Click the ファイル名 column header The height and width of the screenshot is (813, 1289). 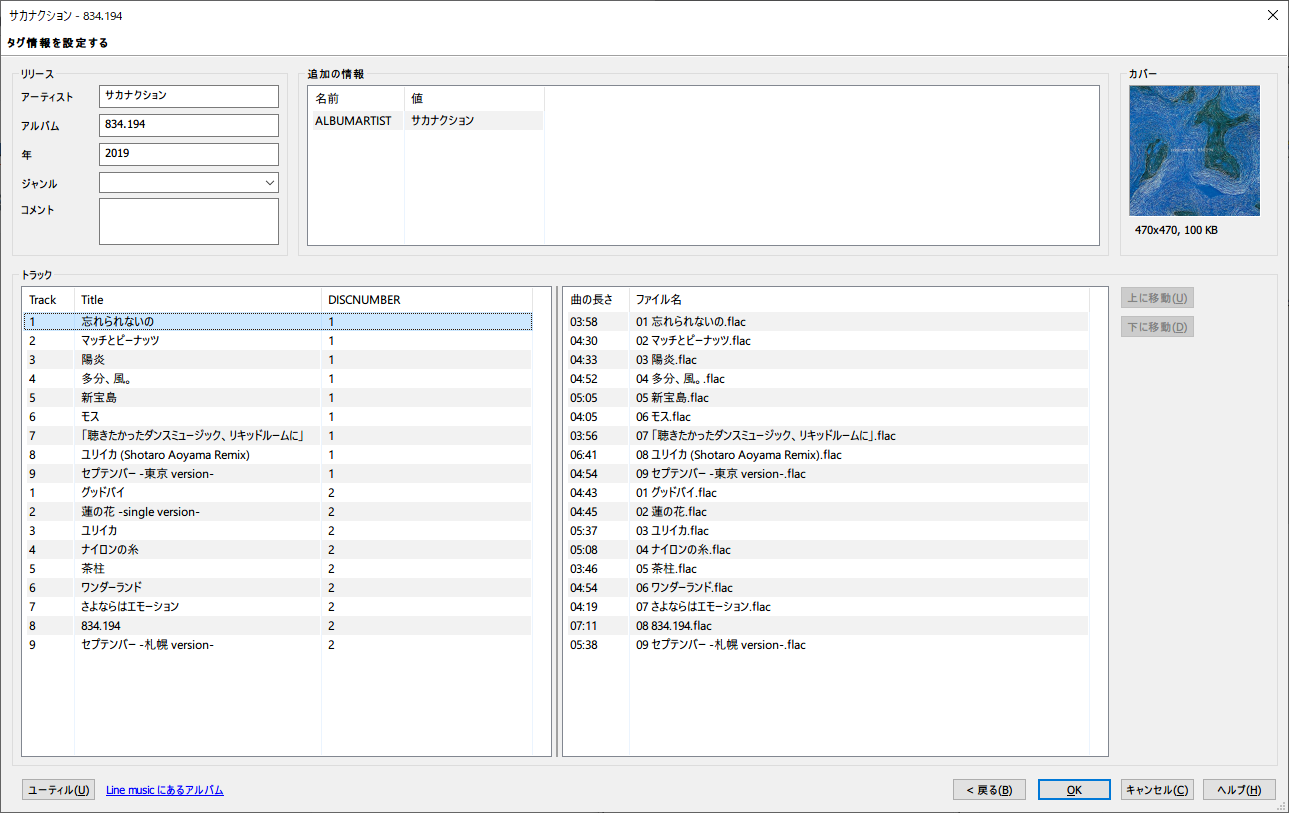(x=859, y=300)
